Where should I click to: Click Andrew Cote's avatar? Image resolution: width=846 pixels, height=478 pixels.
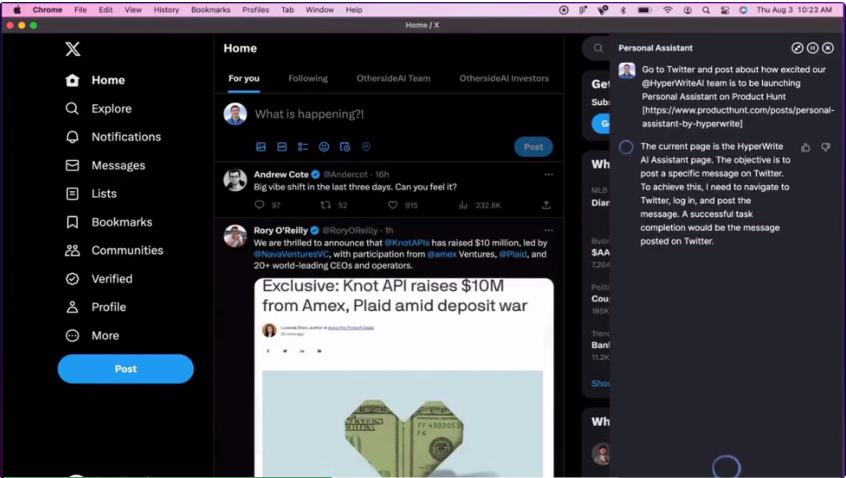point(235,180)
